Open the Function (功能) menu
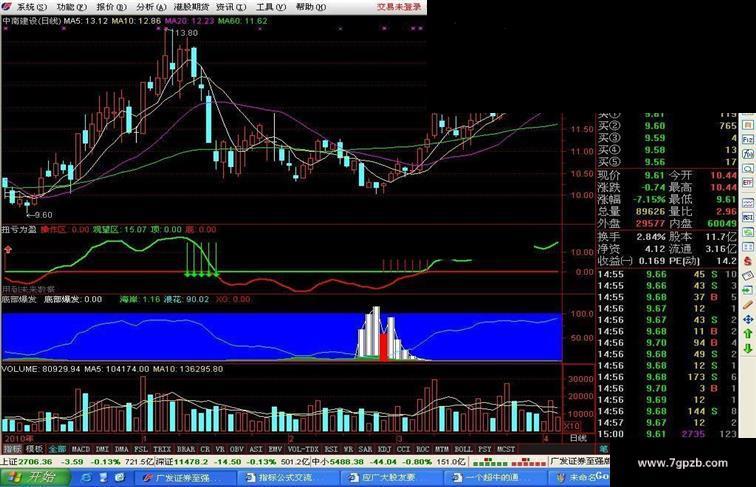 [72, 7]
